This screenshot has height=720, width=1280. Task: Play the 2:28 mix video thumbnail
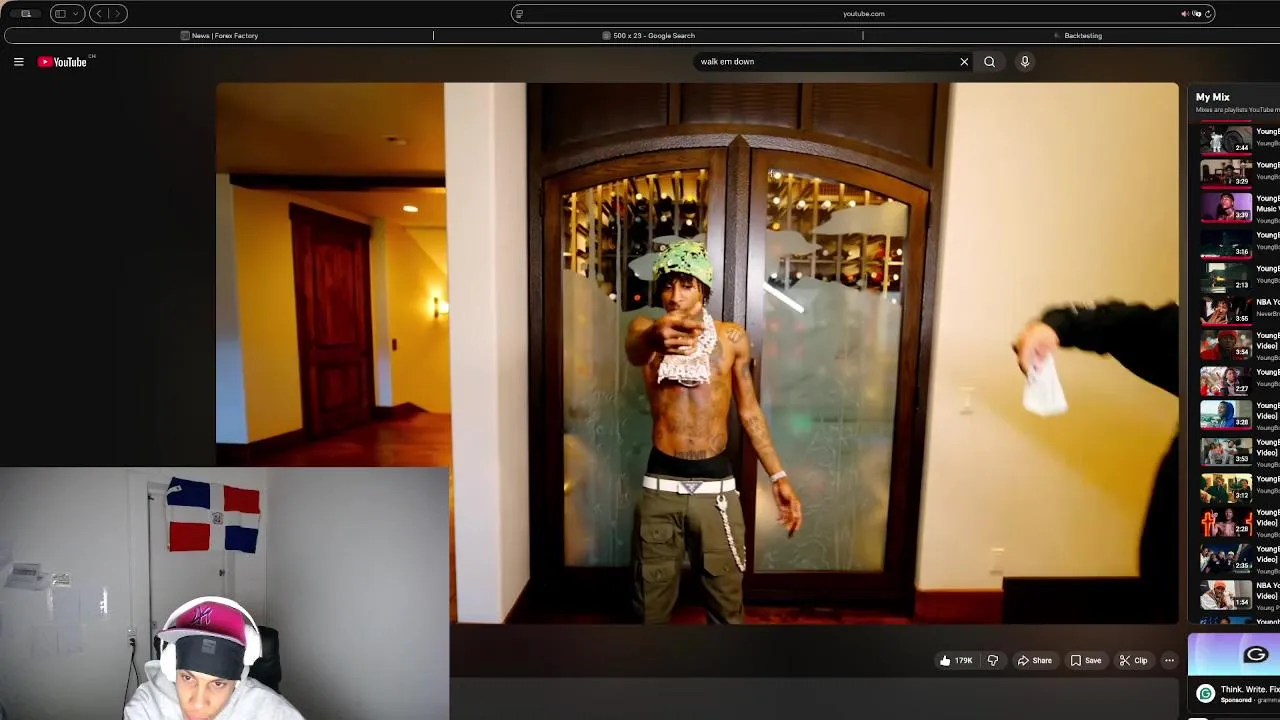click(x=1225, y=521)
